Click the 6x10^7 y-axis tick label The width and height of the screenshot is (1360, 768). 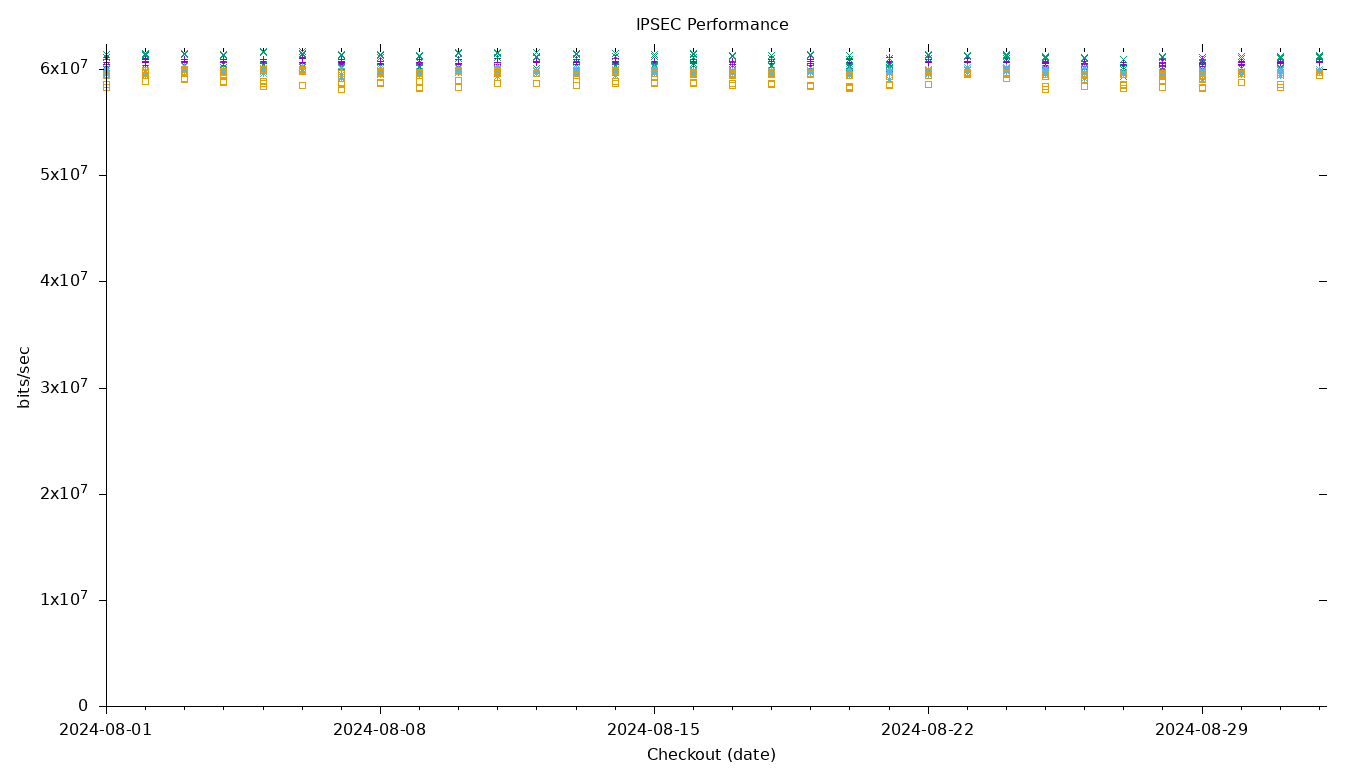point(64,67)
